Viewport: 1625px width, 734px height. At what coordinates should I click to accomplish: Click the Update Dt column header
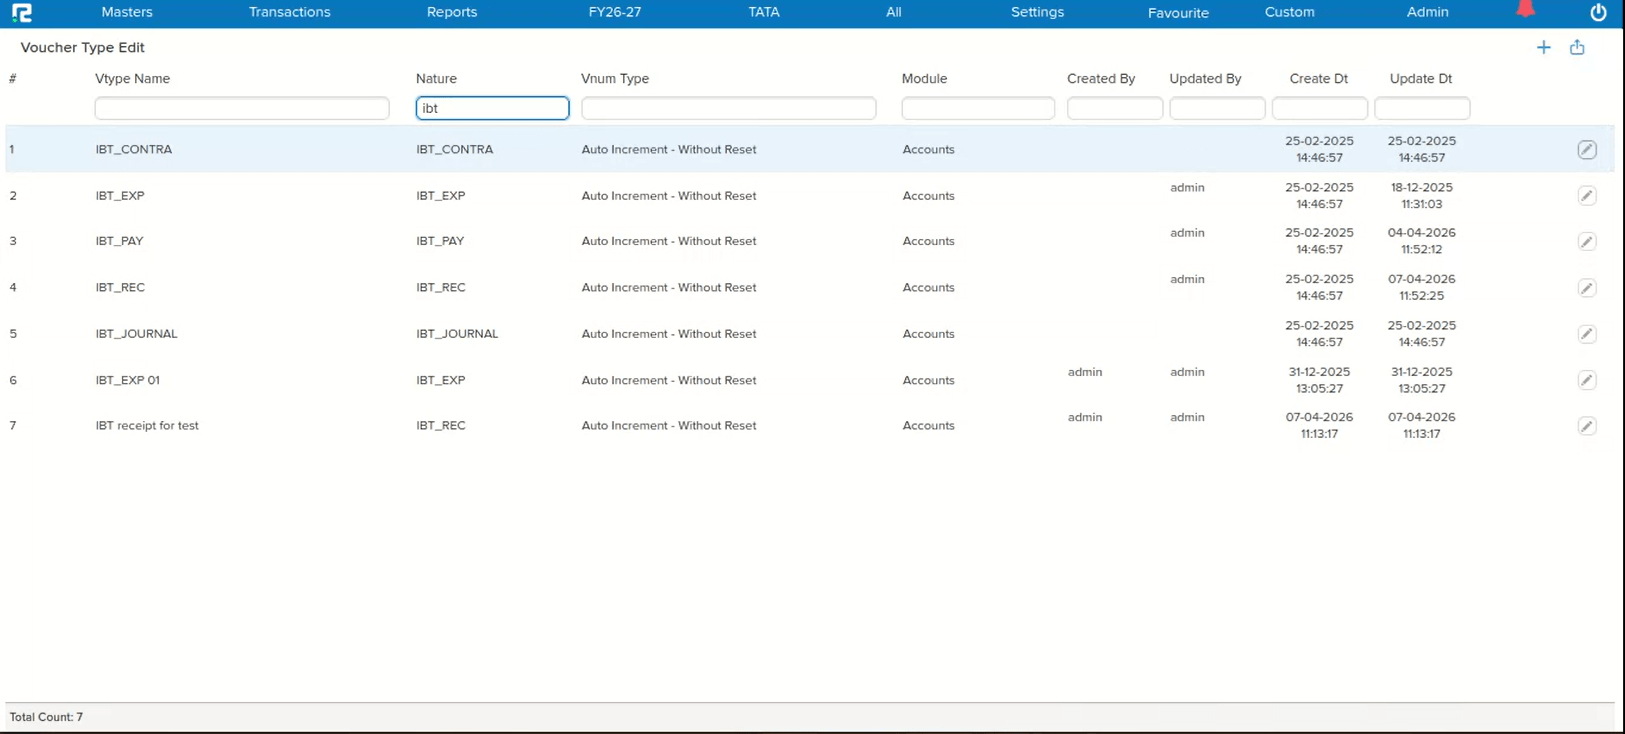(1420, 79)
